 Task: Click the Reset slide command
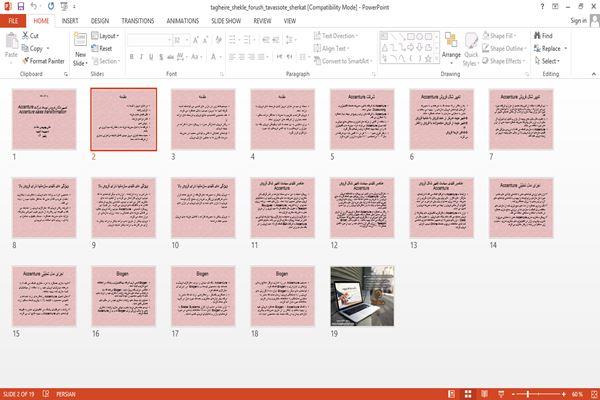click(102, 48)
